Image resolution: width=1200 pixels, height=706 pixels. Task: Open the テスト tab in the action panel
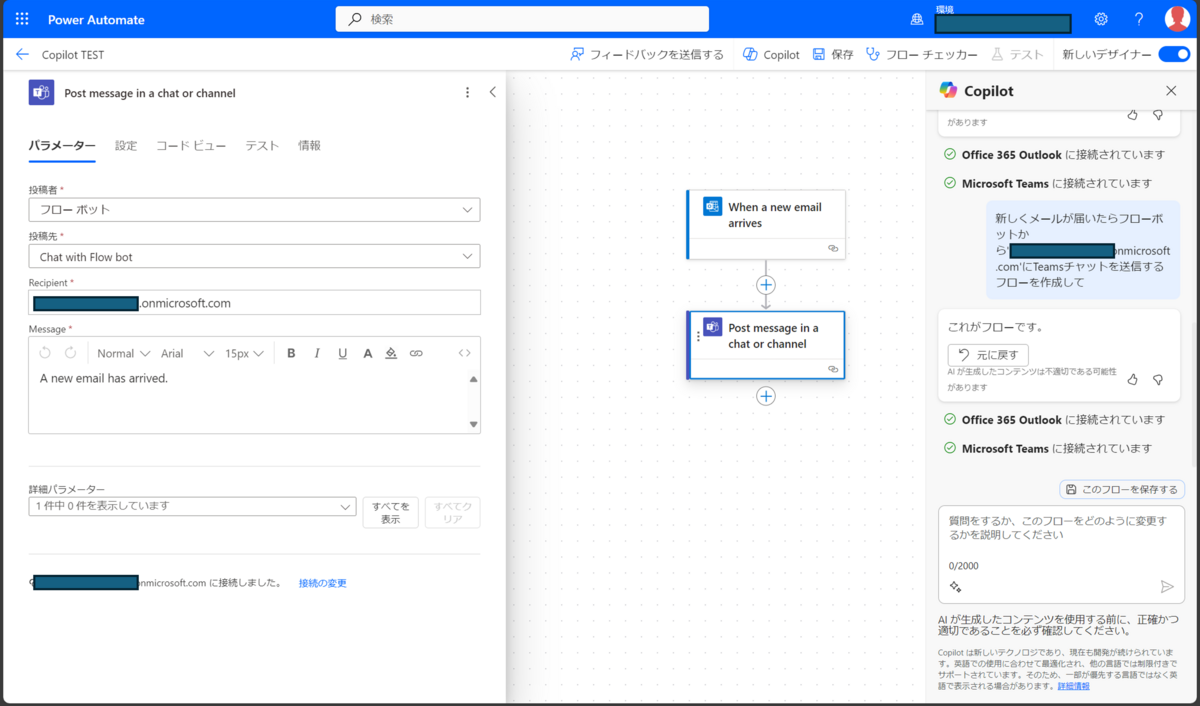coord(262,146)
